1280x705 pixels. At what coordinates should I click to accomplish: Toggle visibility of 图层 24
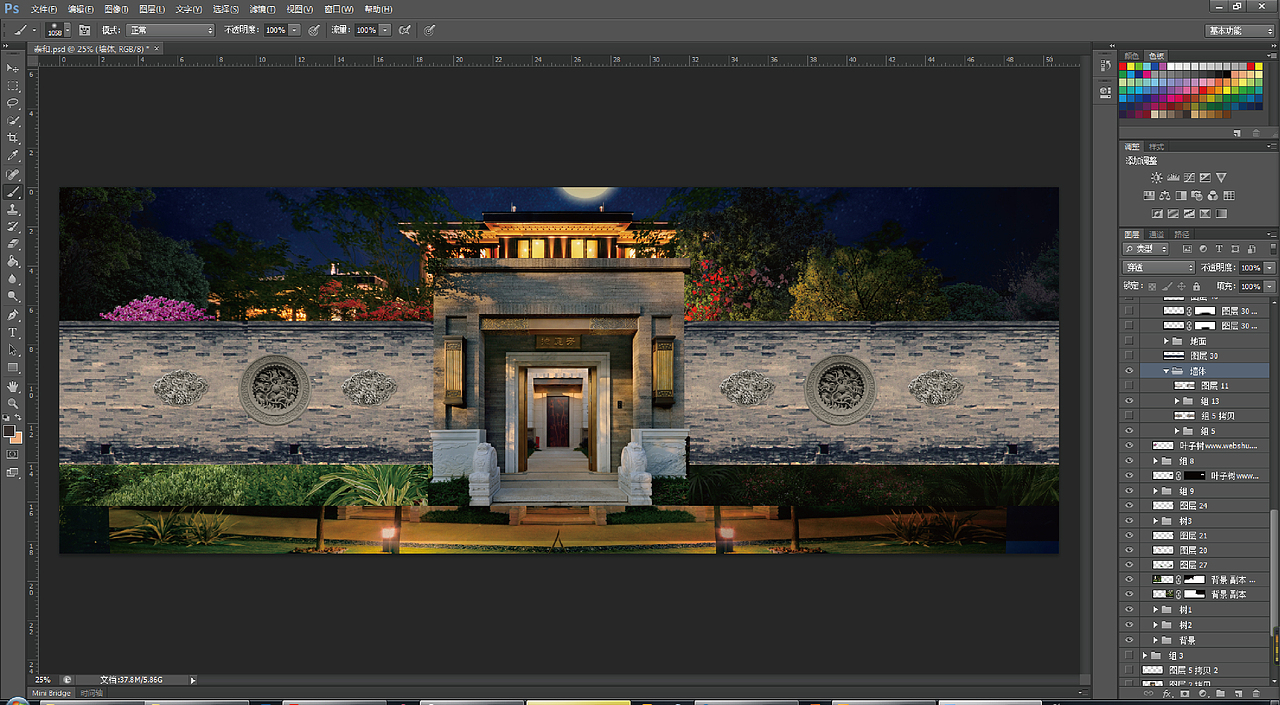pyautogui.click(x=1129, y=506)
